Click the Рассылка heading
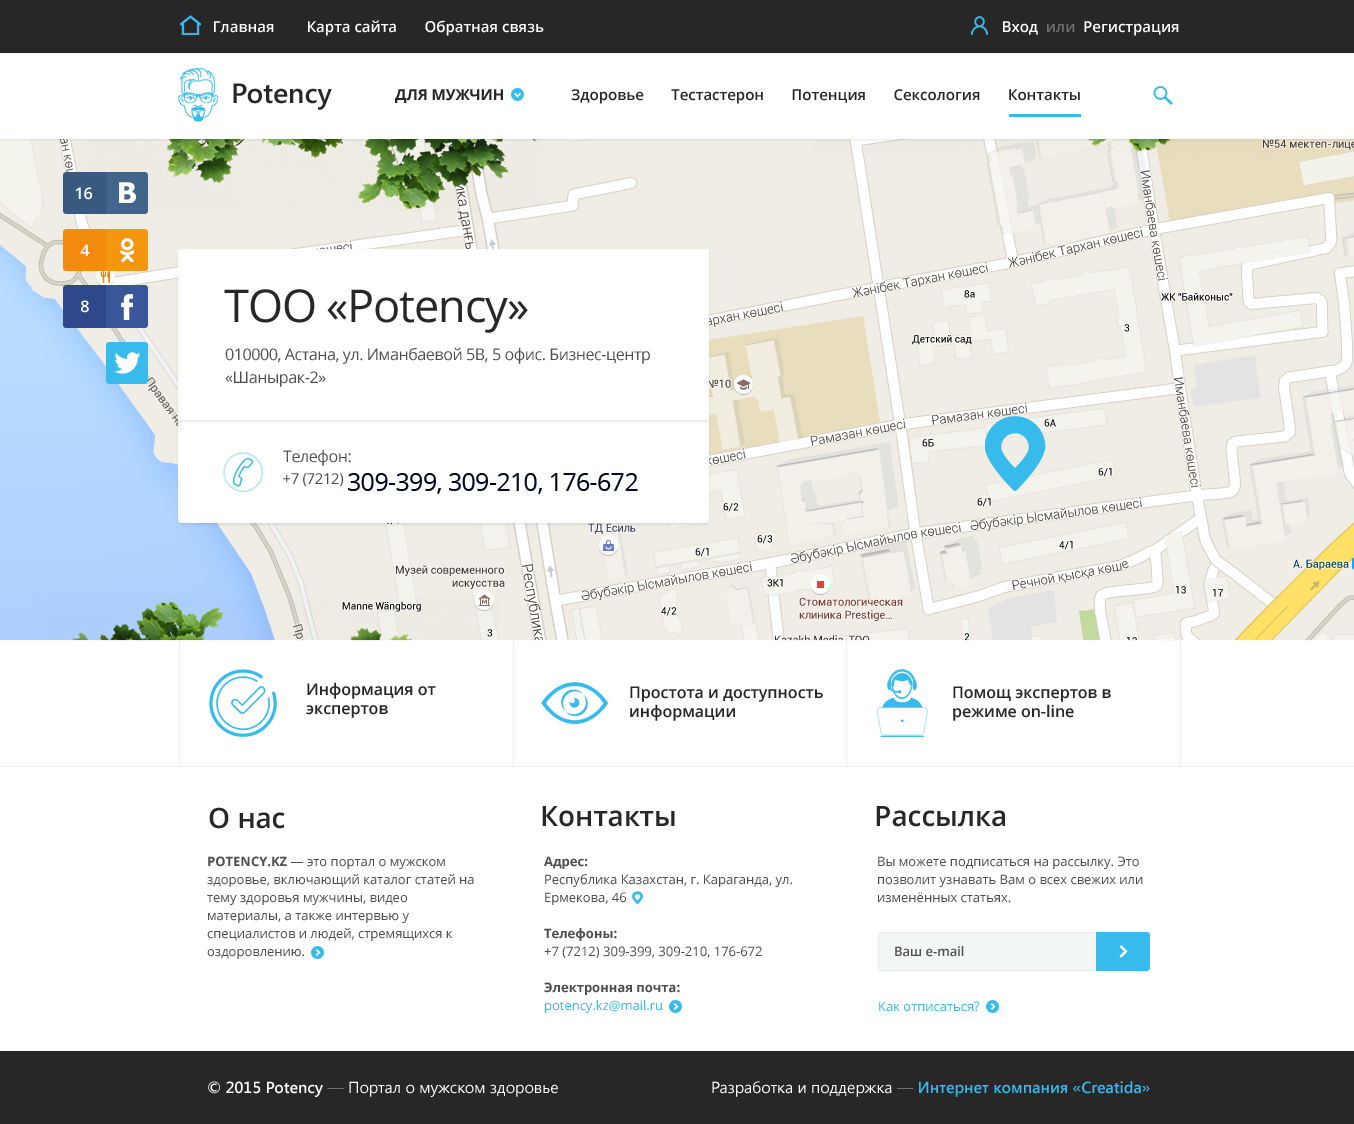 (x=940, y=816)
